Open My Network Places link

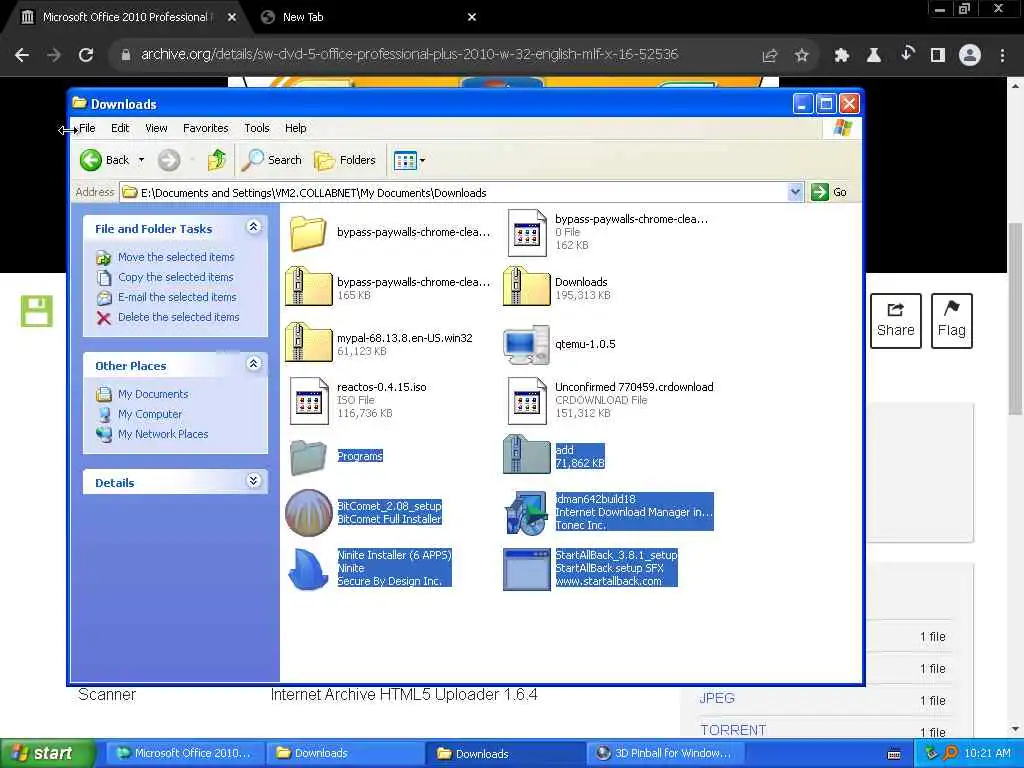click(x=163, y=434)
